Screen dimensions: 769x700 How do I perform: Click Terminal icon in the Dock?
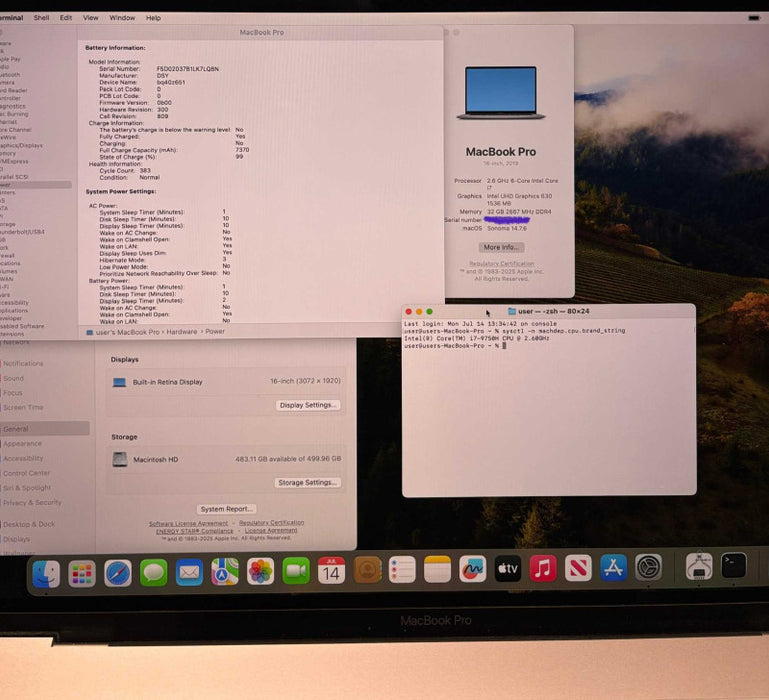[734, 566]
